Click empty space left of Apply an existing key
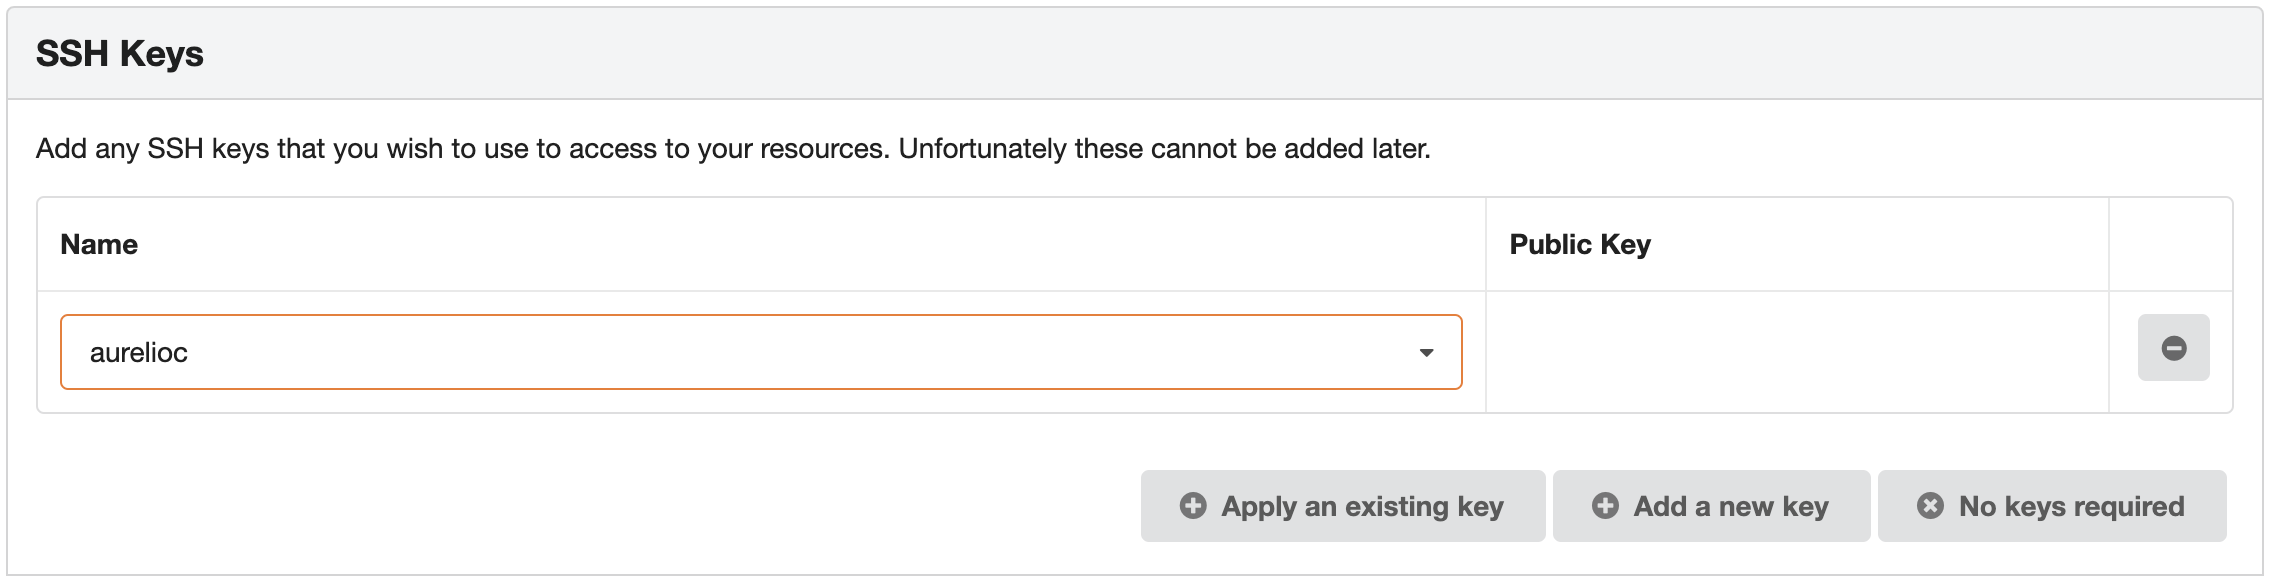 tap(600, 506)
